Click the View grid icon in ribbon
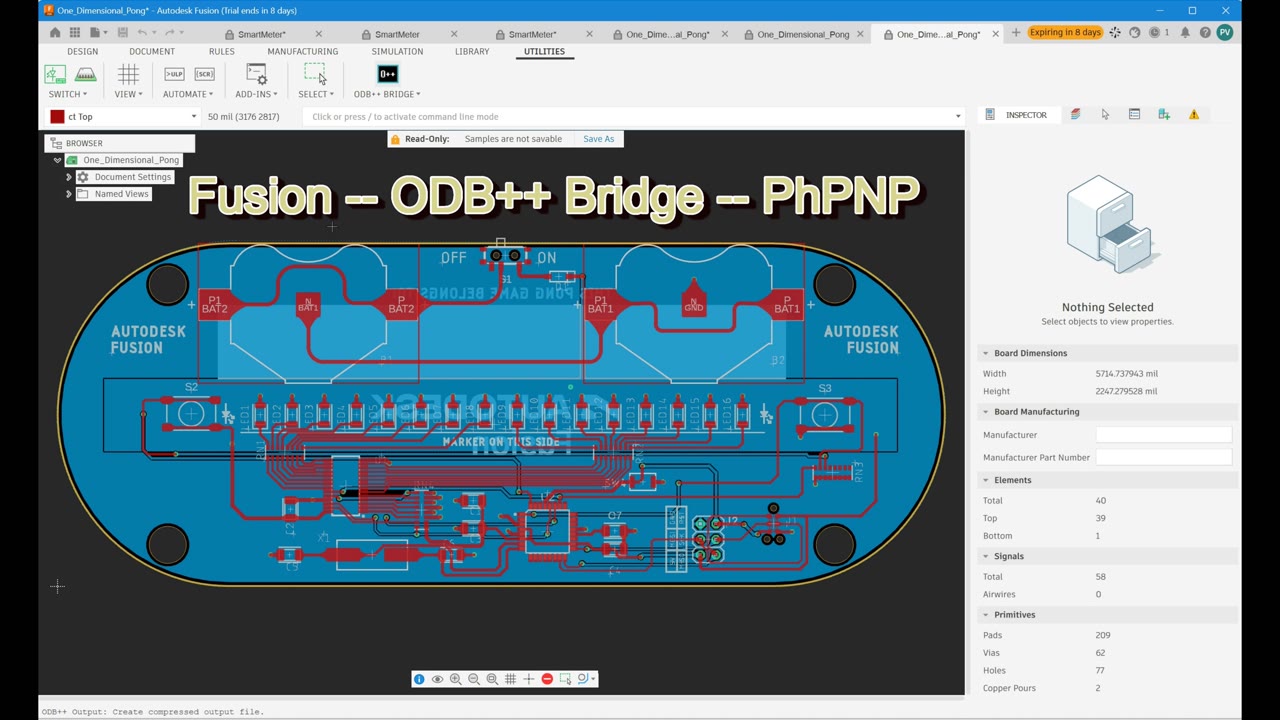The height and width of the screenshot is (720, 1280). click(x=128, y=74)
